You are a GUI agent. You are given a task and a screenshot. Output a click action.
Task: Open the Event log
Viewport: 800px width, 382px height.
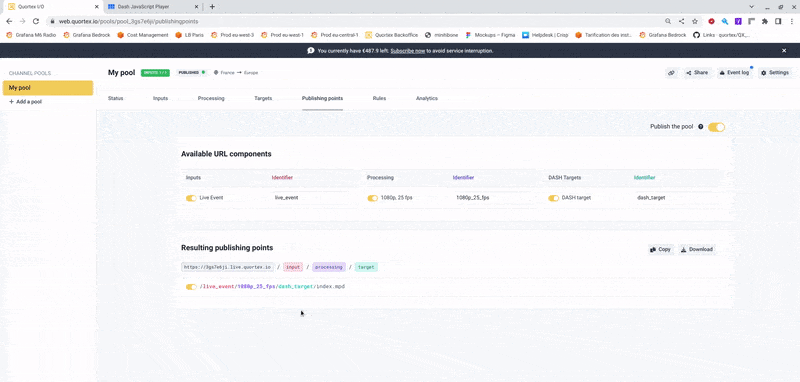(x=734, y=73)
